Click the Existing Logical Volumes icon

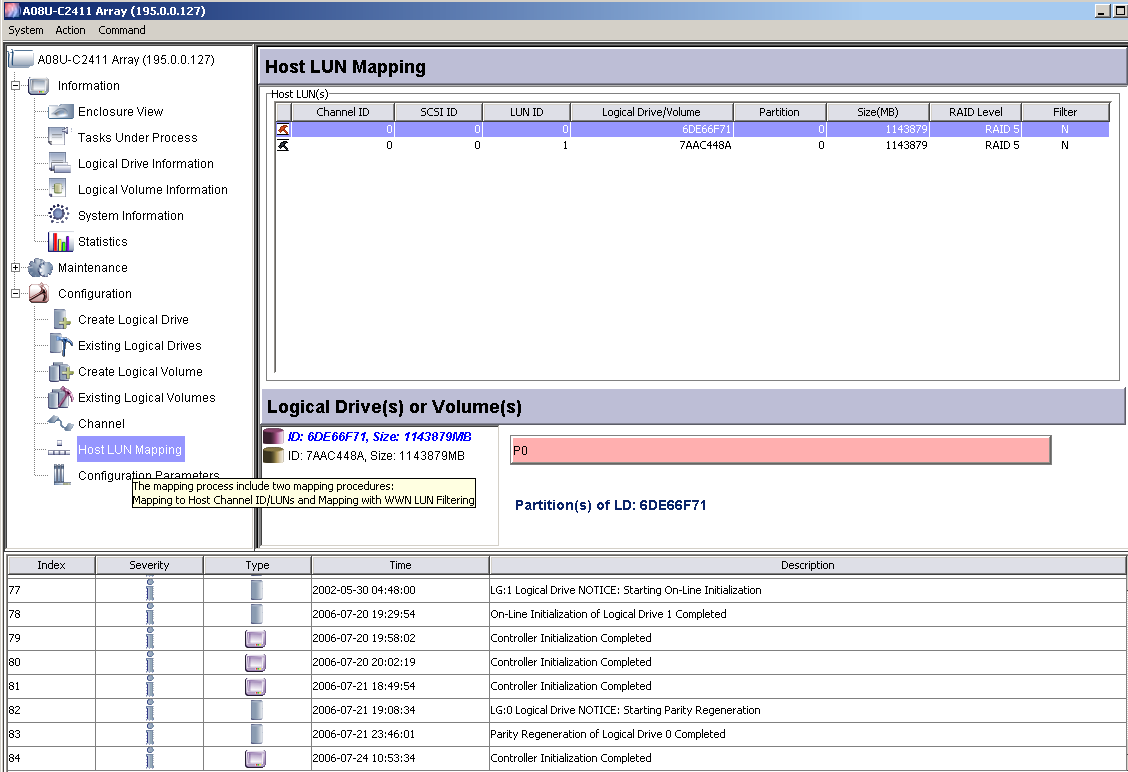tap(61, 398)
